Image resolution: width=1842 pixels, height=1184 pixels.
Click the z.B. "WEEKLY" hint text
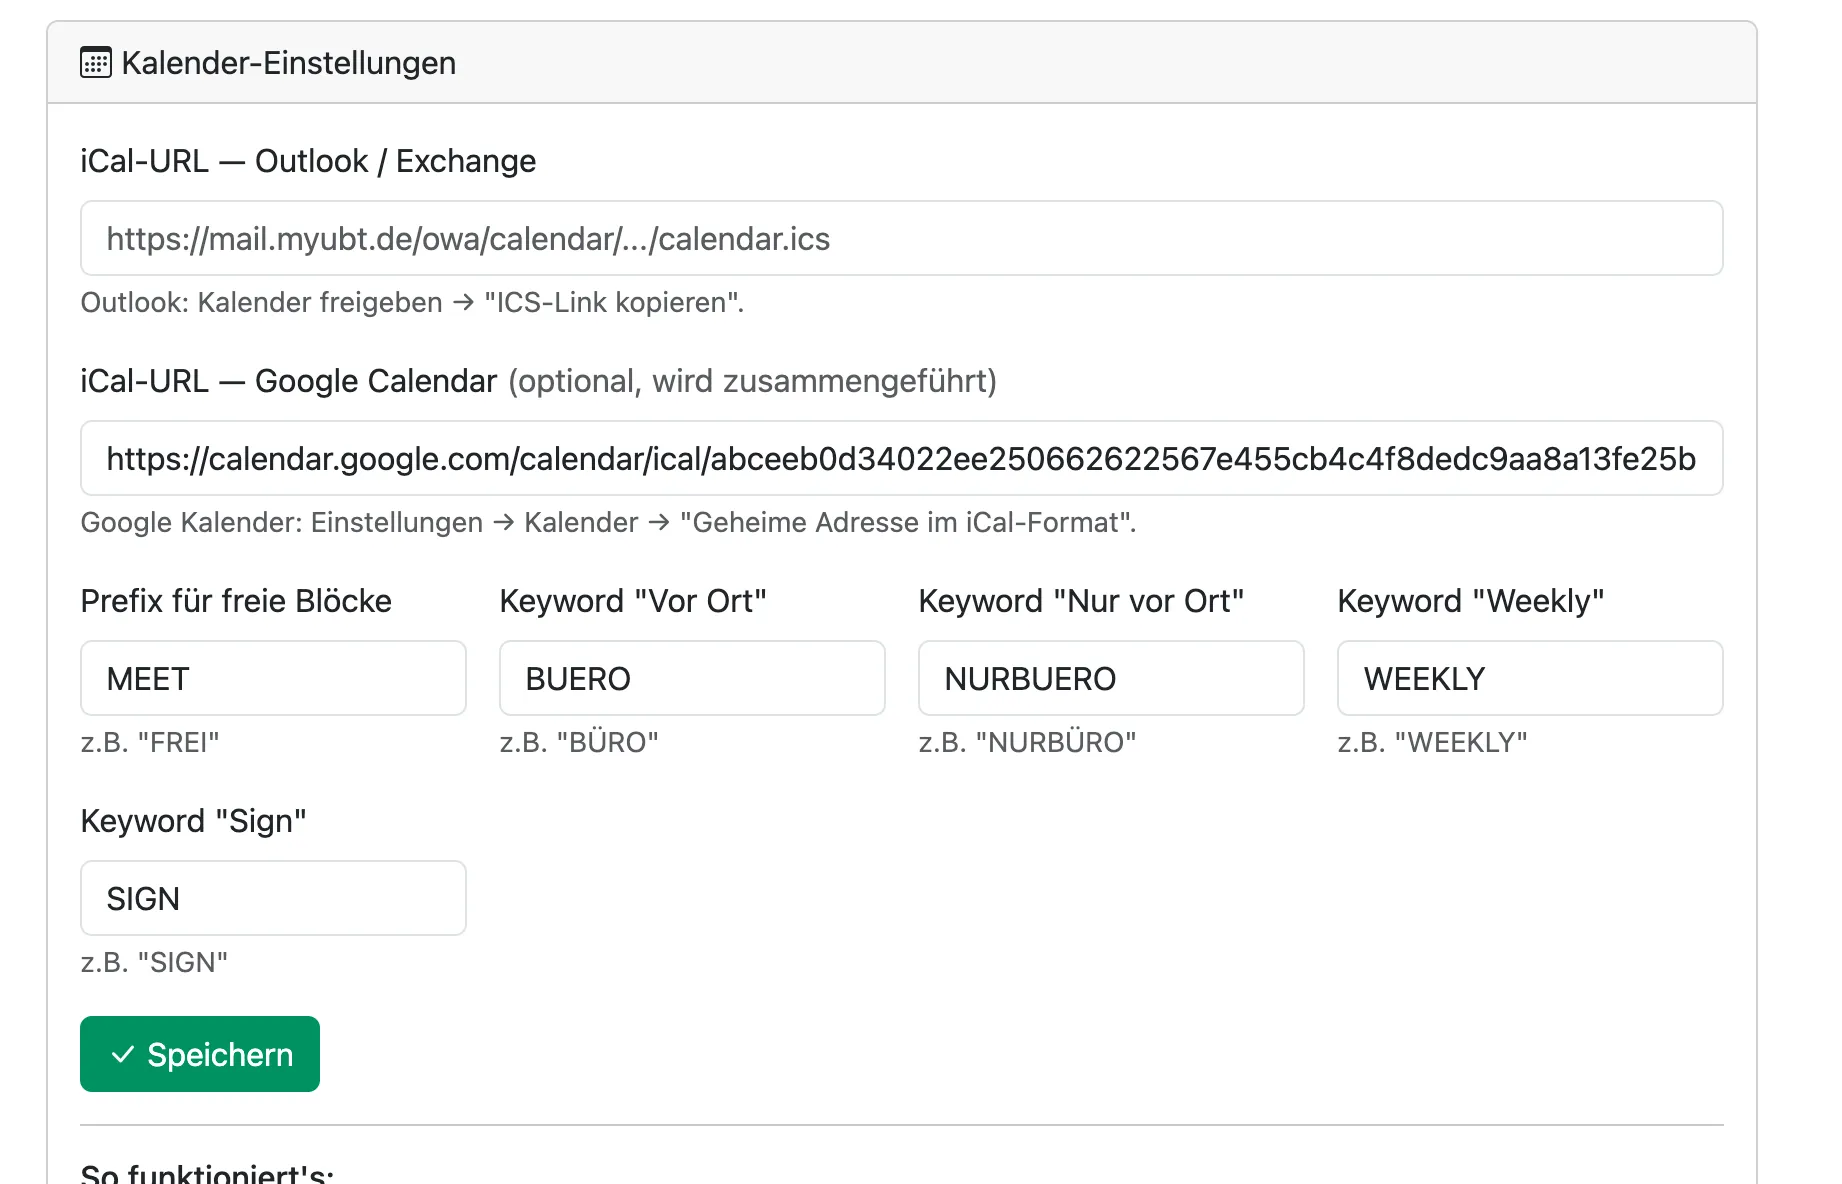tap(1432, 742)
